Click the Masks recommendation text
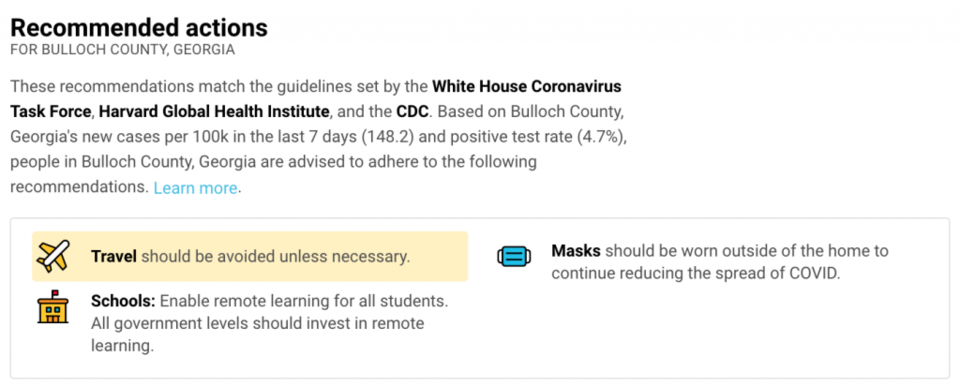The height and width of the screenshot is (386, 960). [x=720, y=262]
